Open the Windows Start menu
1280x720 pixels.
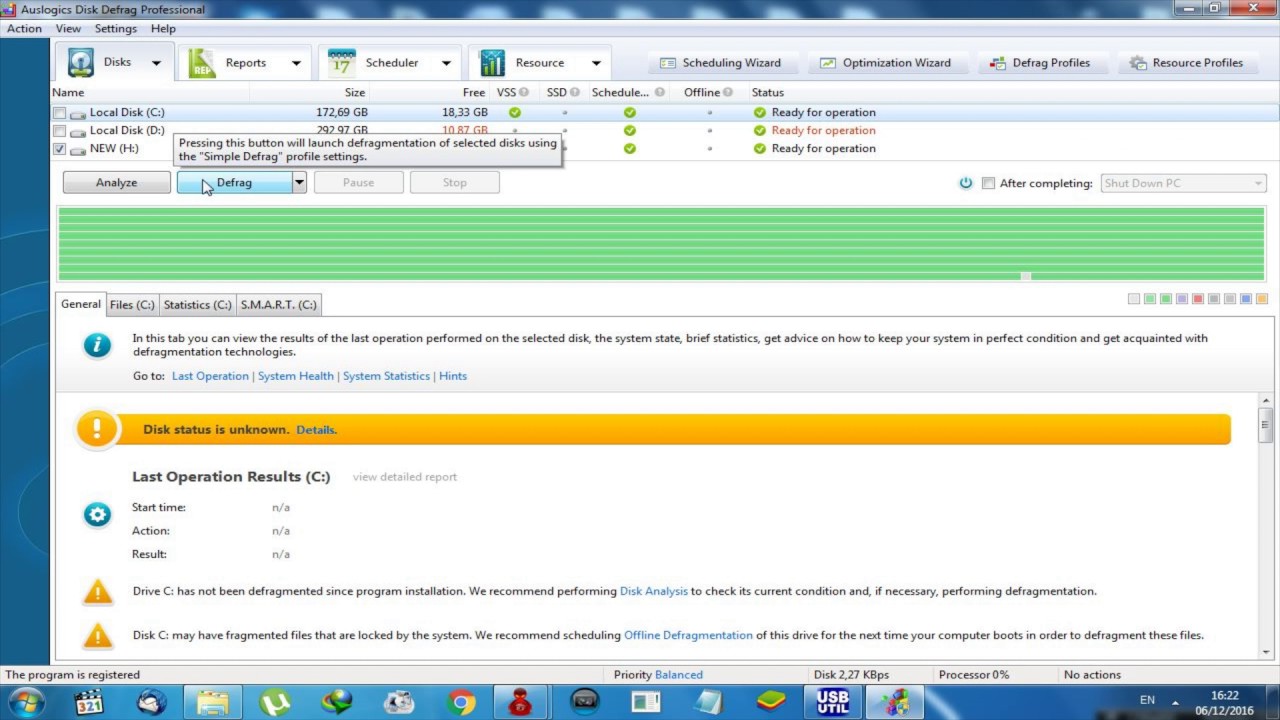tap(26, 701)
